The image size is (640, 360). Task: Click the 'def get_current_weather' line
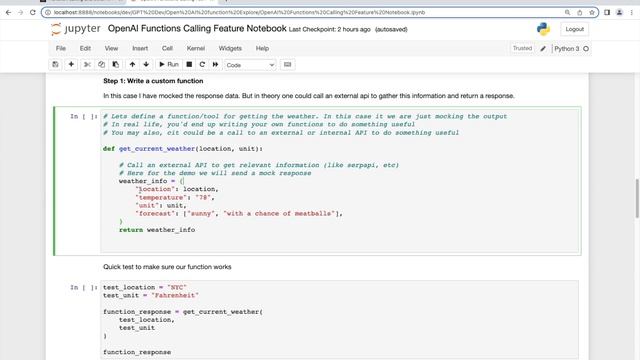[x=183, y=149]
